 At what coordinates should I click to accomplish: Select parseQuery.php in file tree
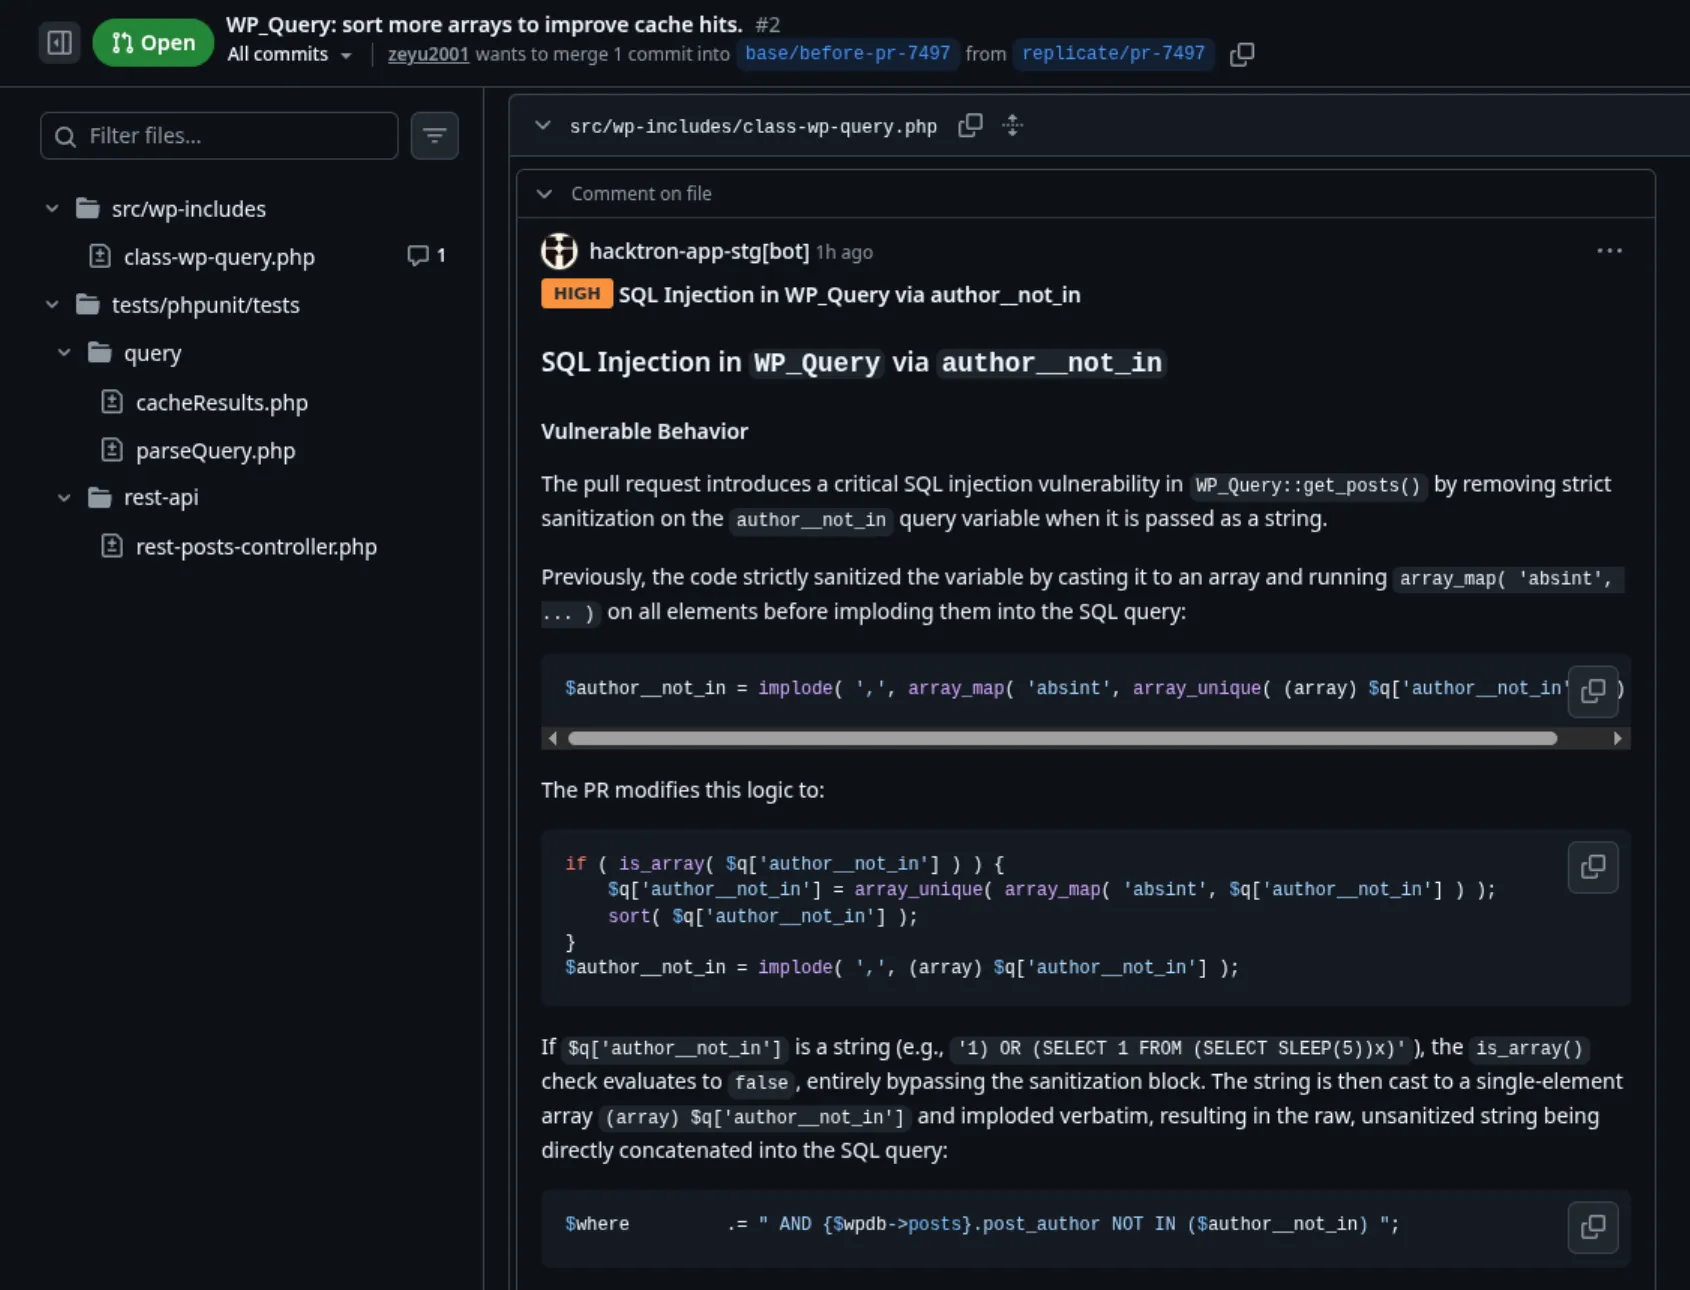[216, 451]
